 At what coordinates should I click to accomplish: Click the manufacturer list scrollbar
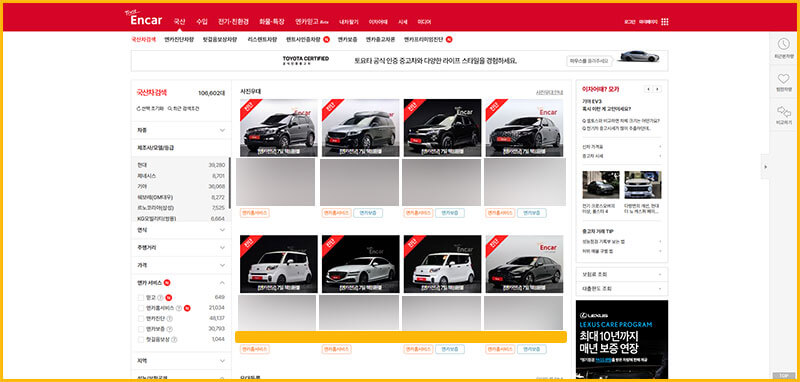click(230, 182)
